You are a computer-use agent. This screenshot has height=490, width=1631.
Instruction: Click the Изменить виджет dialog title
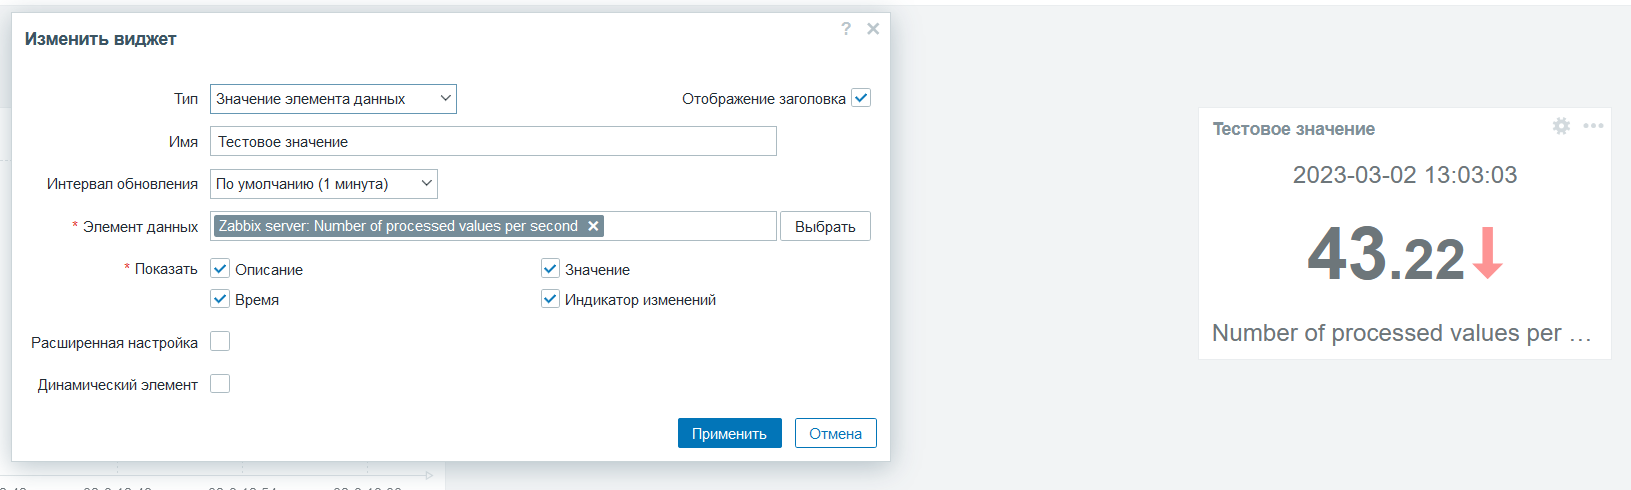point(100,39)
